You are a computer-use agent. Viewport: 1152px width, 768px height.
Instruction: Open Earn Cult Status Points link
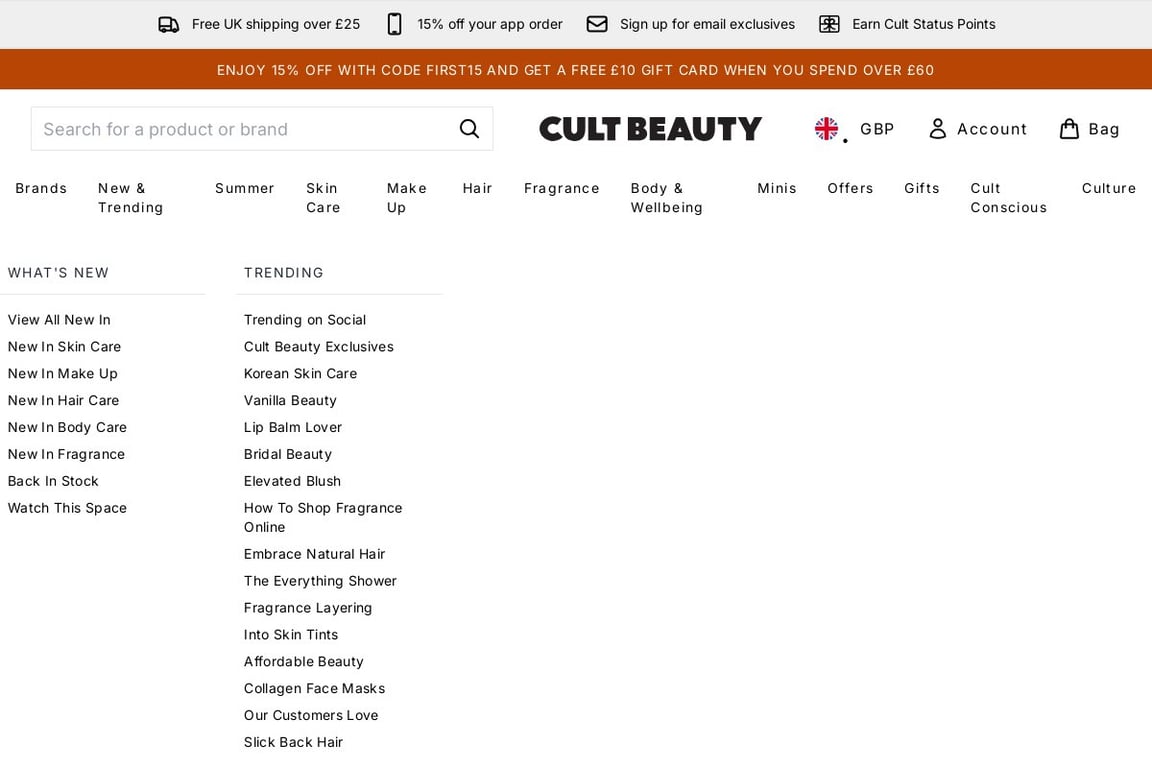(x=924, y=24)
